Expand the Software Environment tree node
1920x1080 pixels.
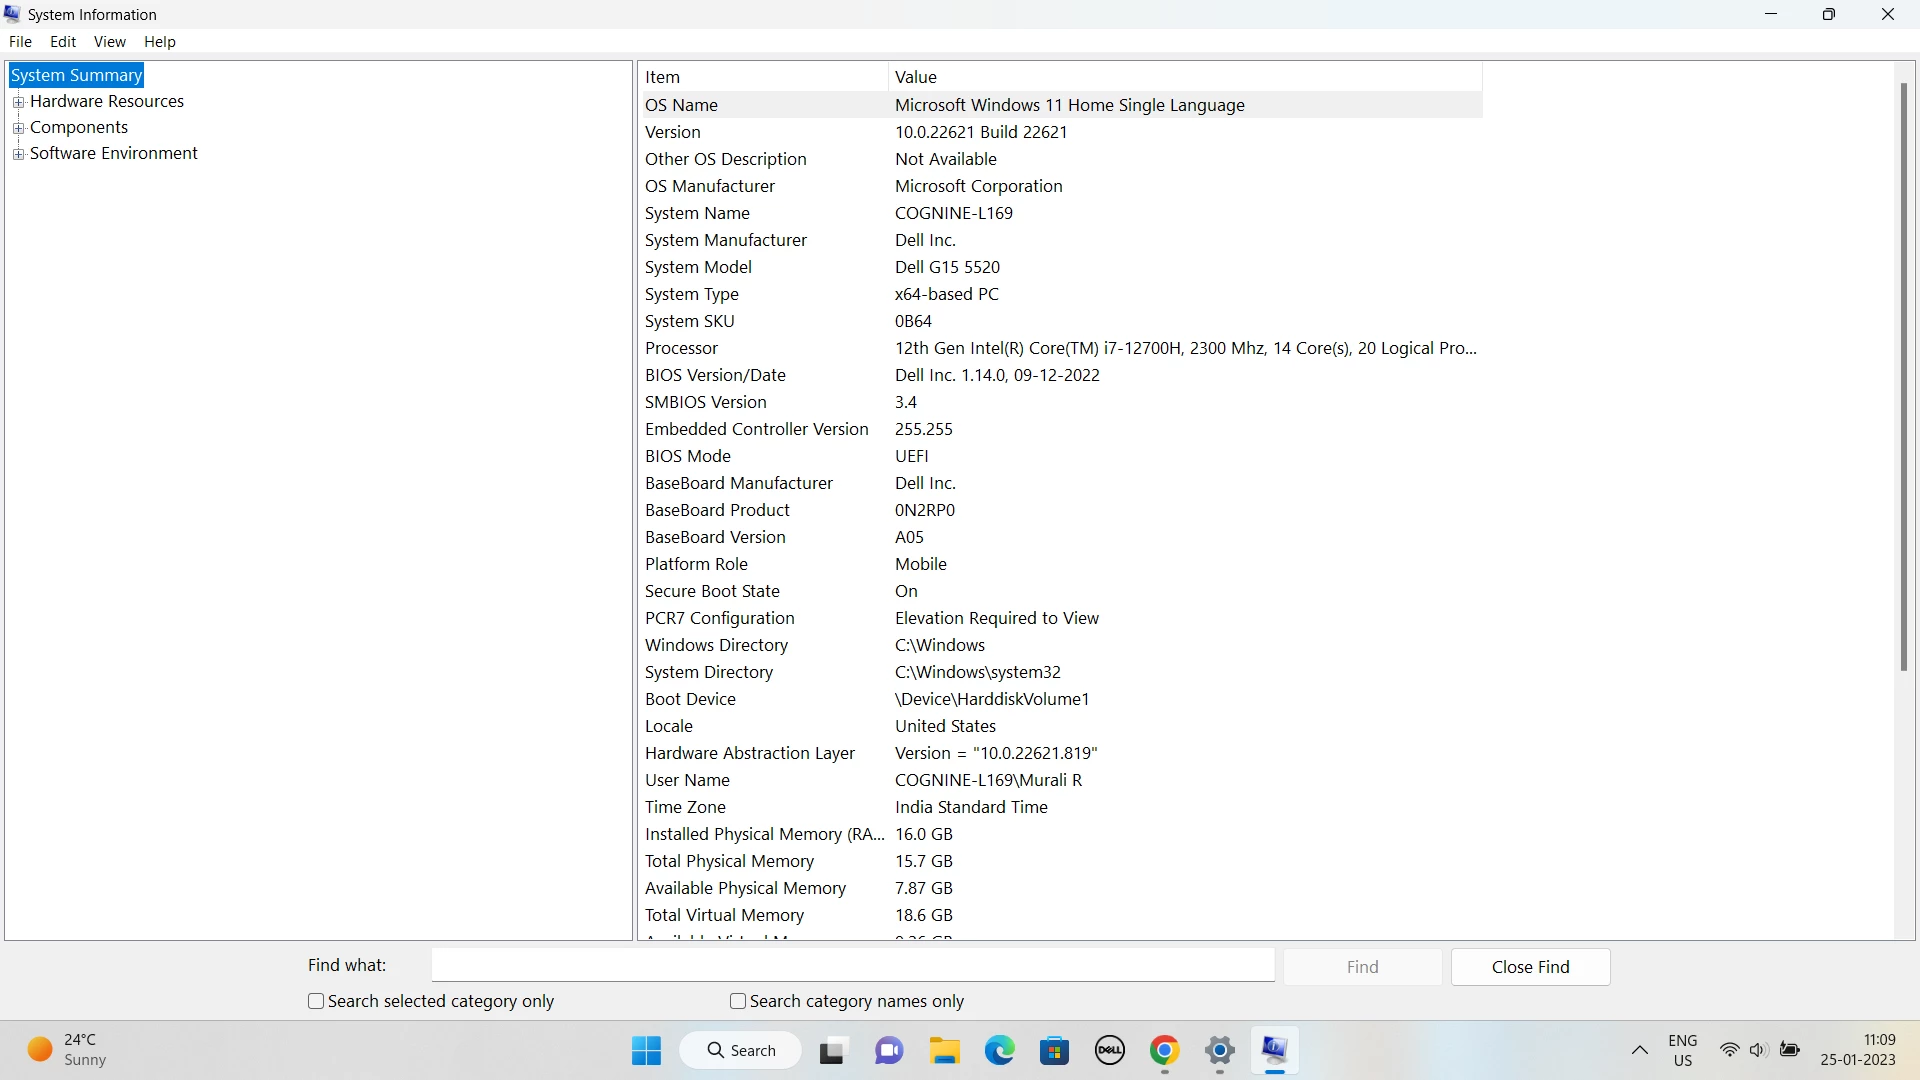click(18, 154)
